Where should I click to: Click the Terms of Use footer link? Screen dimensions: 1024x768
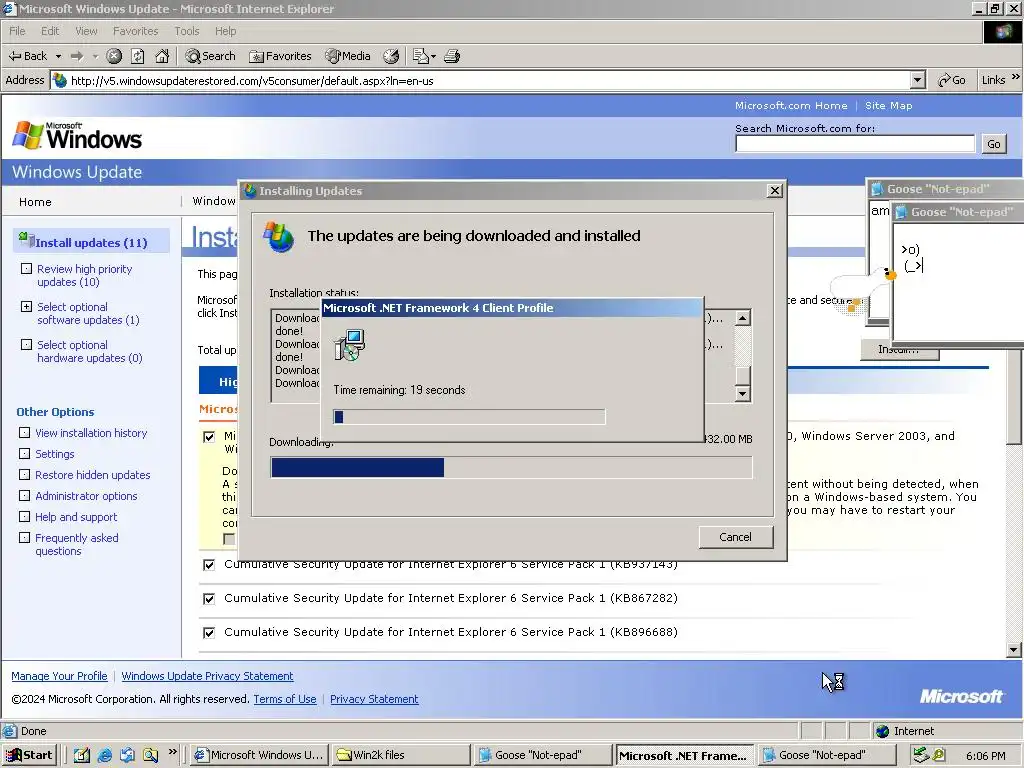(x=285, y=699)
